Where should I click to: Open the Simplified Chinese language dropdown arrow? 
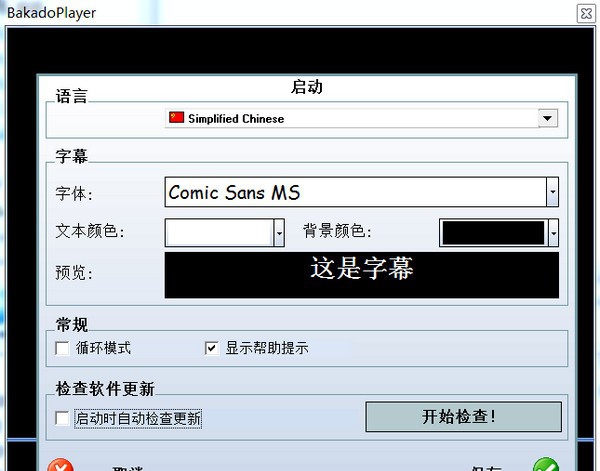pos(548,118)
